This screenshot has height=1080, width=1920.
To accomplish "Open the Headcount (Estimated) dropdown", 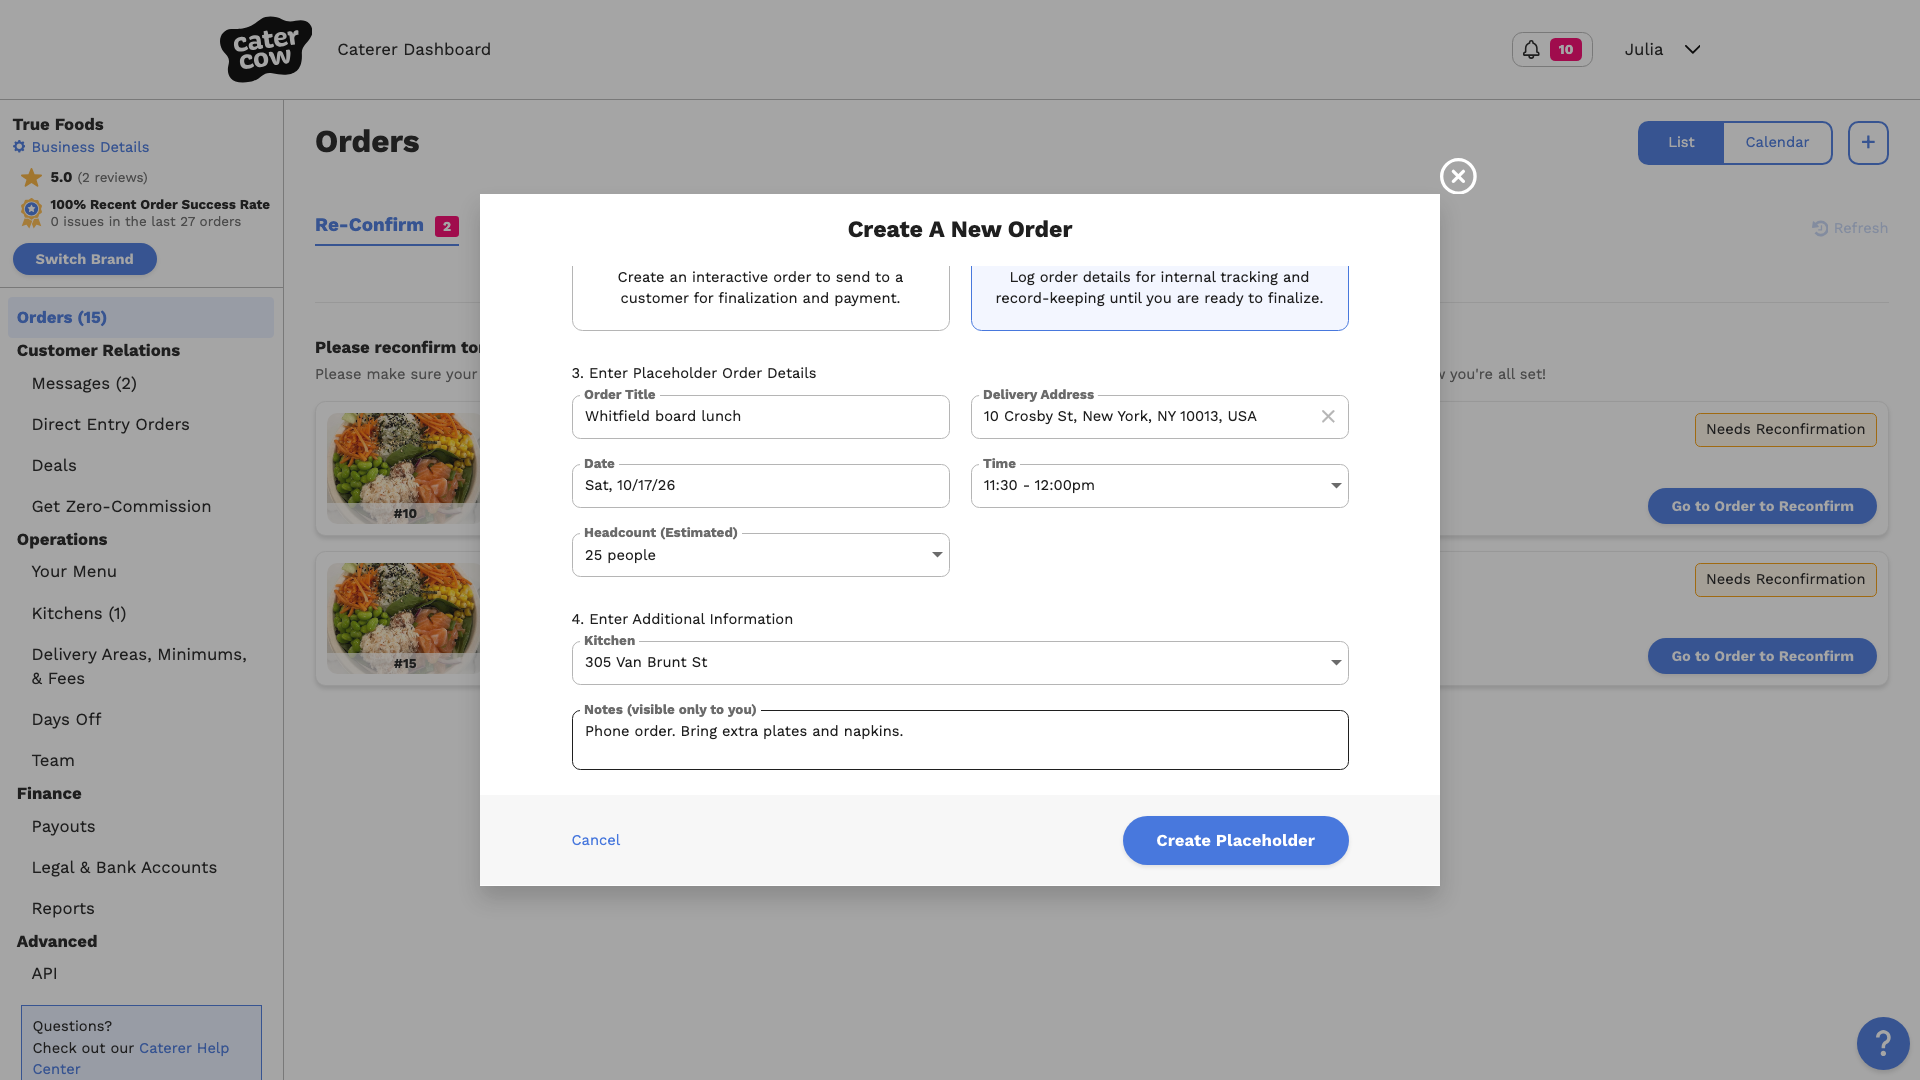I will 760,555.
